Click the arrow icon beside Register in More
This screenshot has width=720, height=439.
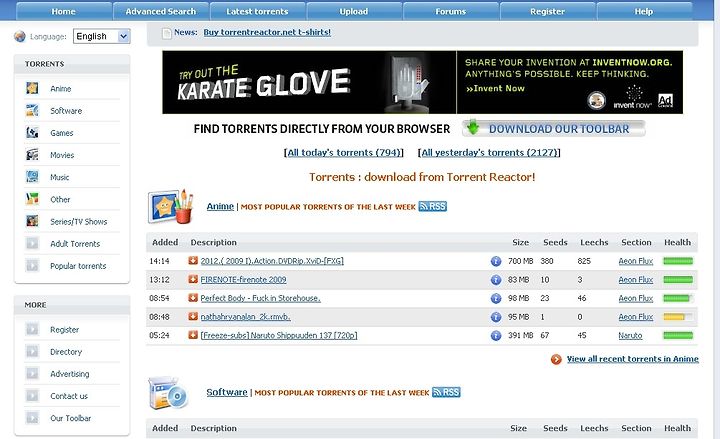(x=32, y=329)
